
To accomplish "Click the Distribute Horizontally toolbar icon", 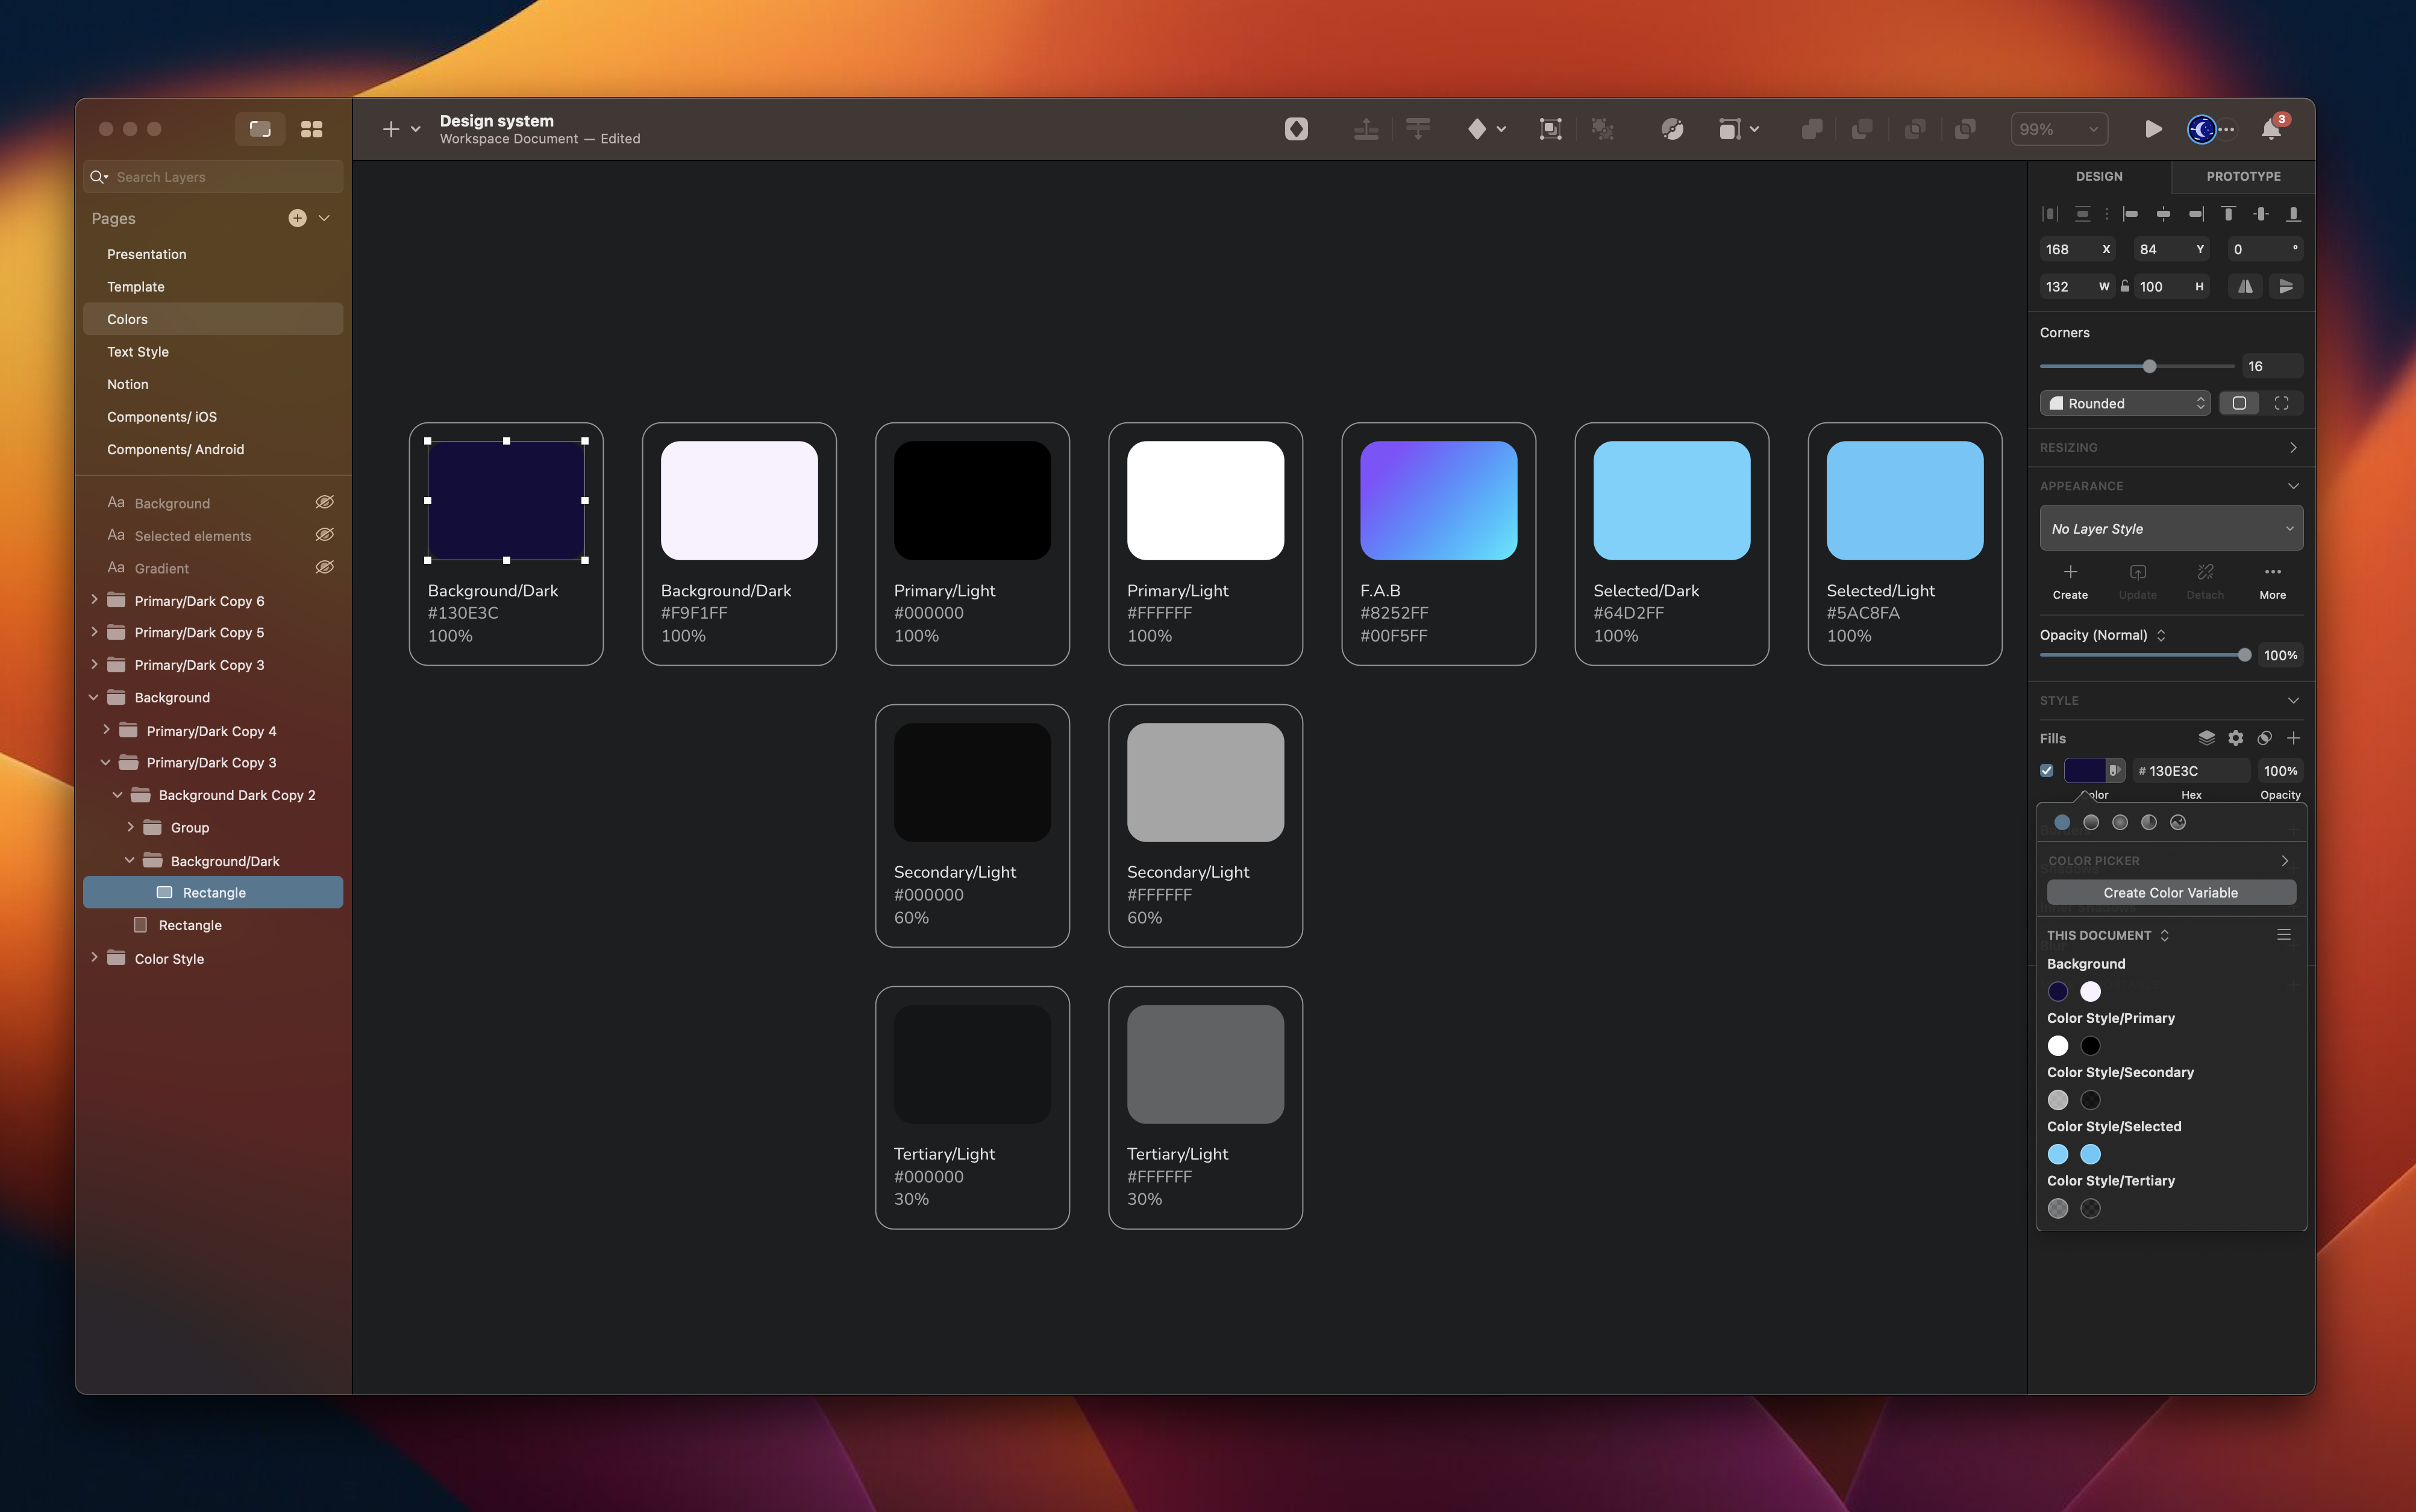I will [1367, 128].
